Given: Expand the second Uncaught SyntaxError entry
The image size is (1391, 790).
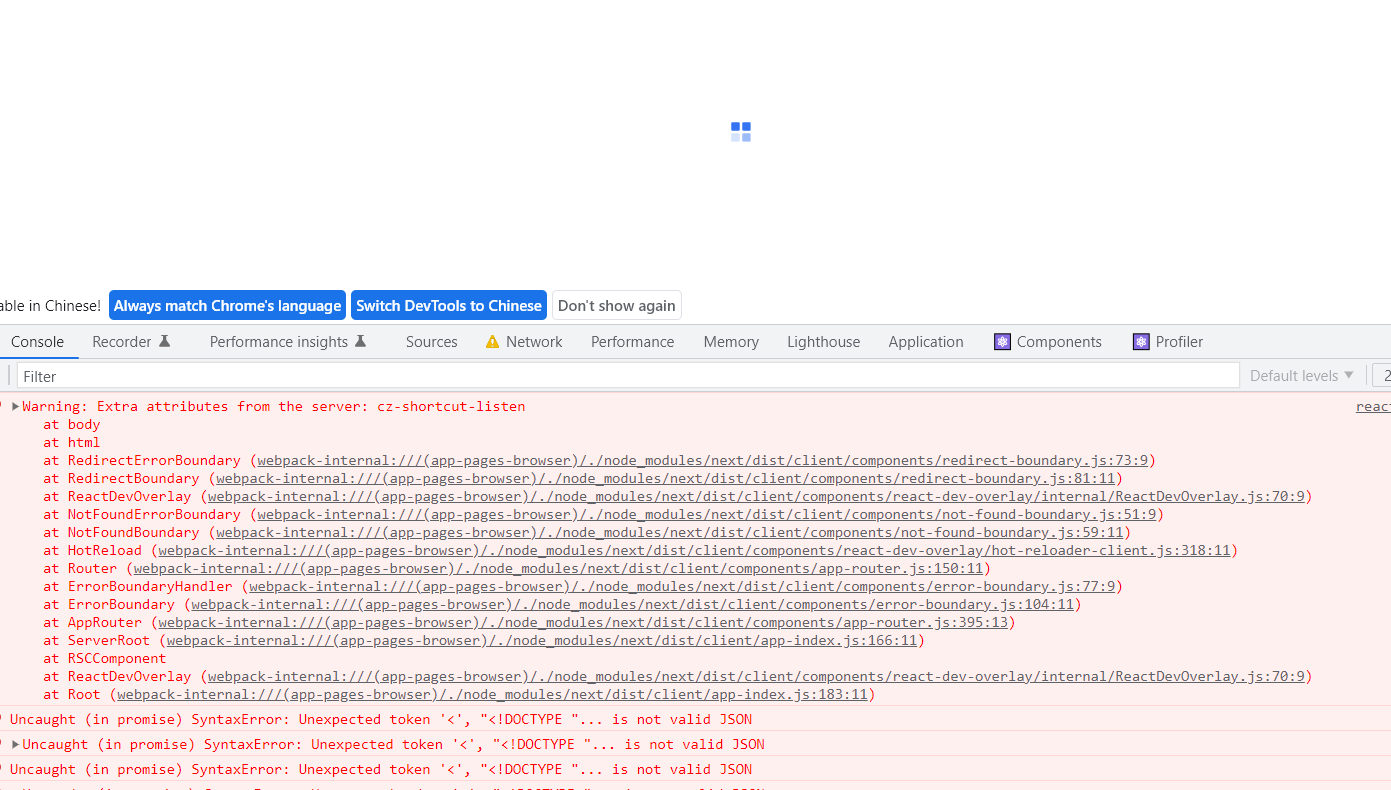Looking at the screenshot, I should coord(16,744).
